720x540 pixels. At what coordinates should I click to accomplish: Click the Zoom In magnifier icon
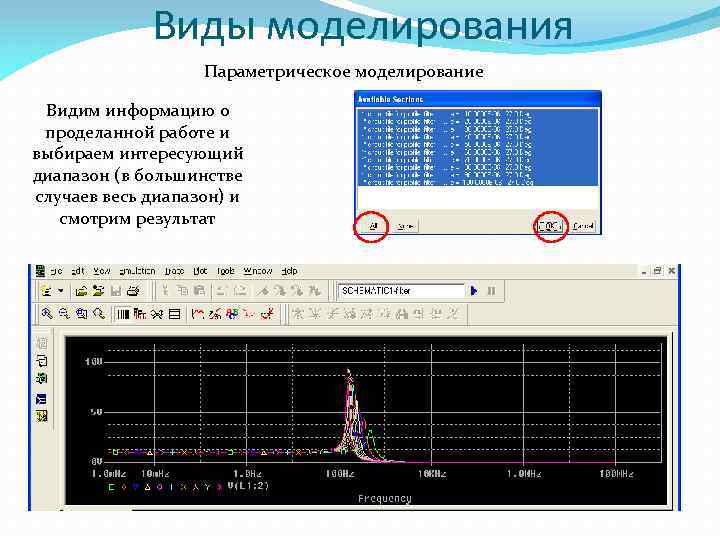(46, 314)
